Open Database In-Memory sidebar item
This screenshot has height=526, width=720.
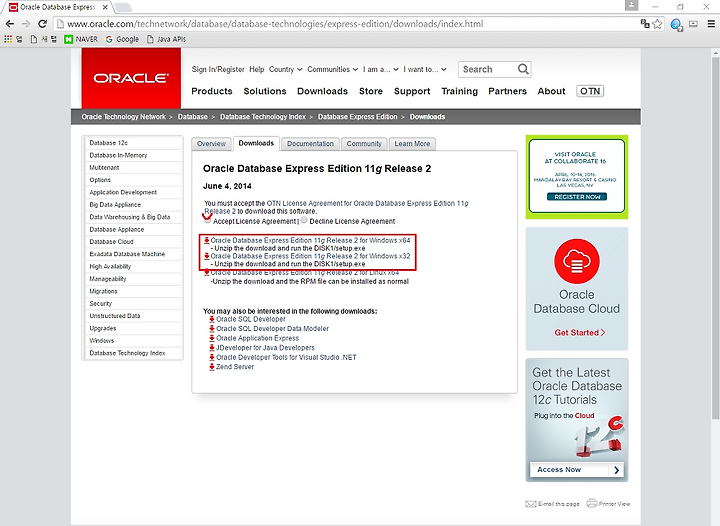(x=132, y=155)
